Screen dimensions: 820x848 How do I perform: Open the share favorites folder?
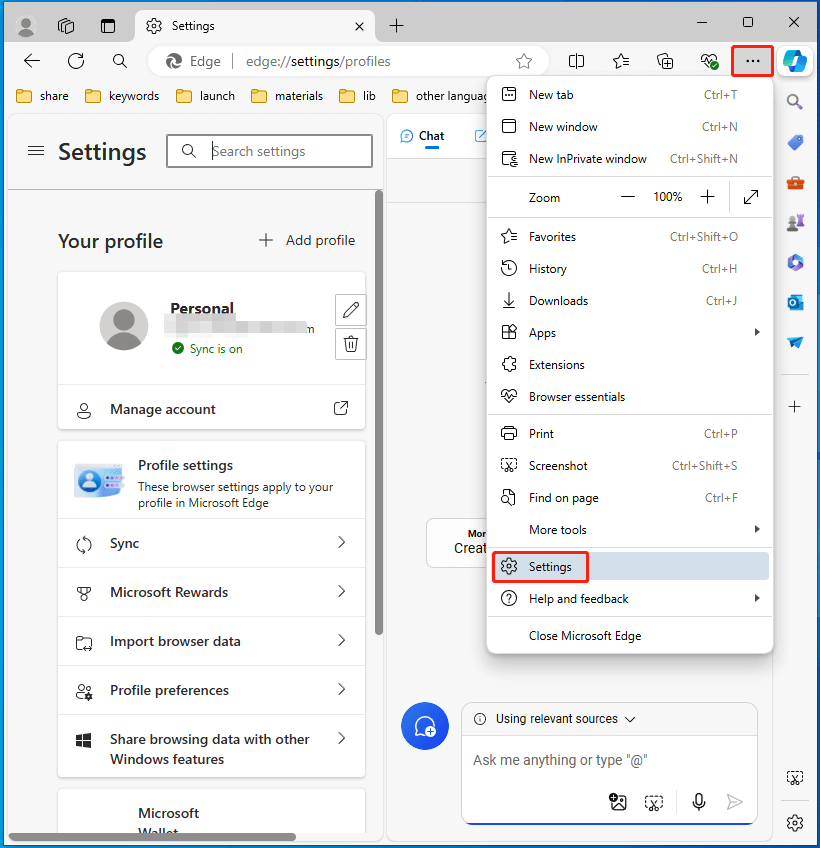[42, 96]
